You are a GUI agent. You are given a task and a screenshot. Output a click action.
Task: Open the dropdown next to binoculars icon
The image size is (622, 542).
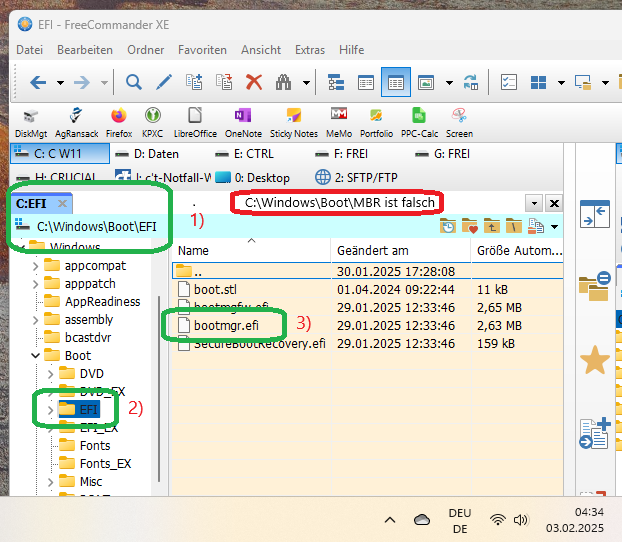306,83
